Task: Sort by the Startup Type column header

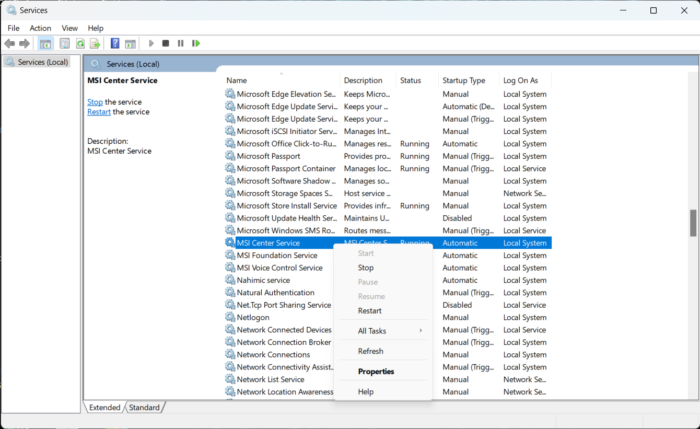Action: (468, 80)
